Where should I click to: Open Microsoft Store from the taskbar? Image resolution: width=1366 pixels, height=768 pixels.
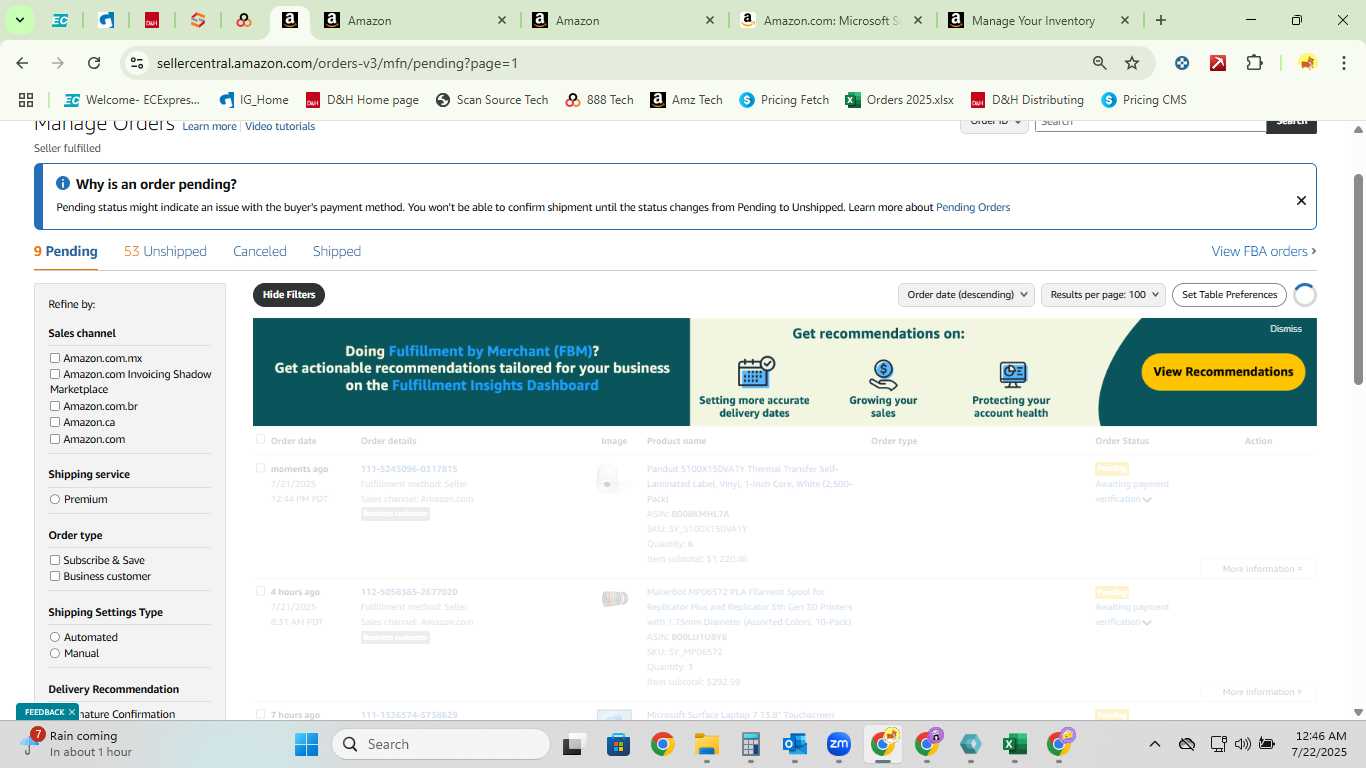618,744
